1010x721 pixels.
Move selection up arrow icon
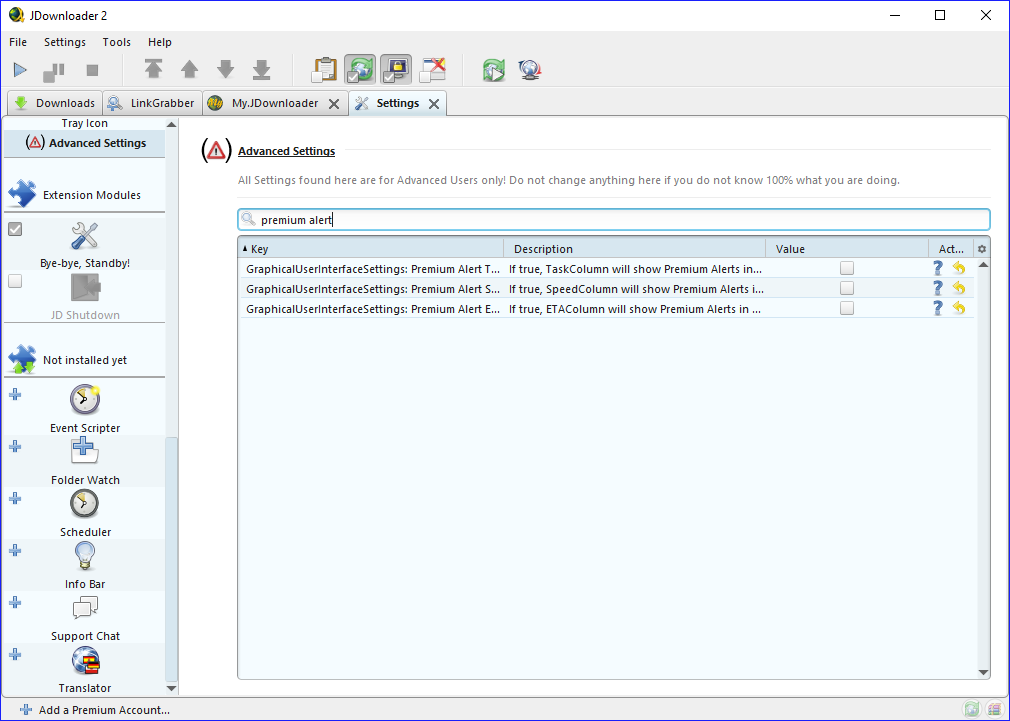pyautogui.click(x=189, y=69)
